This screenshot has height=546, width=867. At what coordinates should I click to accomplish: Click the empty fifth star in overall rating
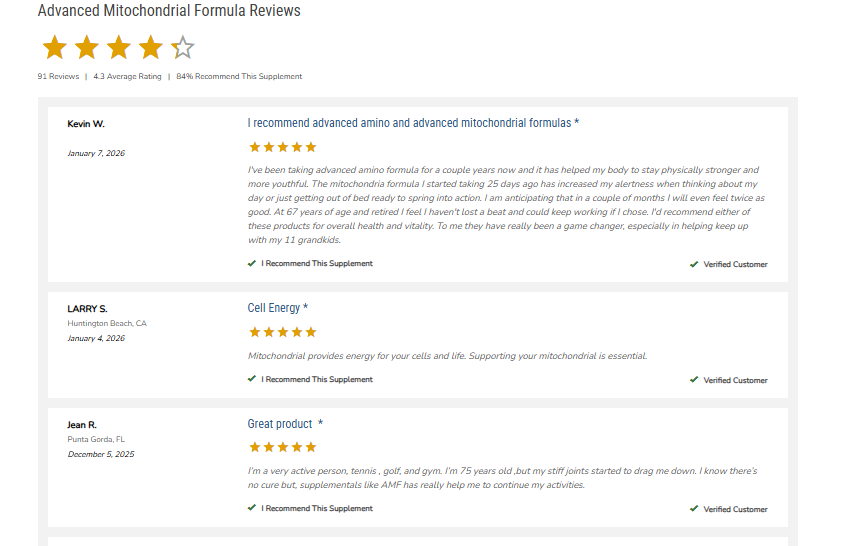click(x=183, y=47)
